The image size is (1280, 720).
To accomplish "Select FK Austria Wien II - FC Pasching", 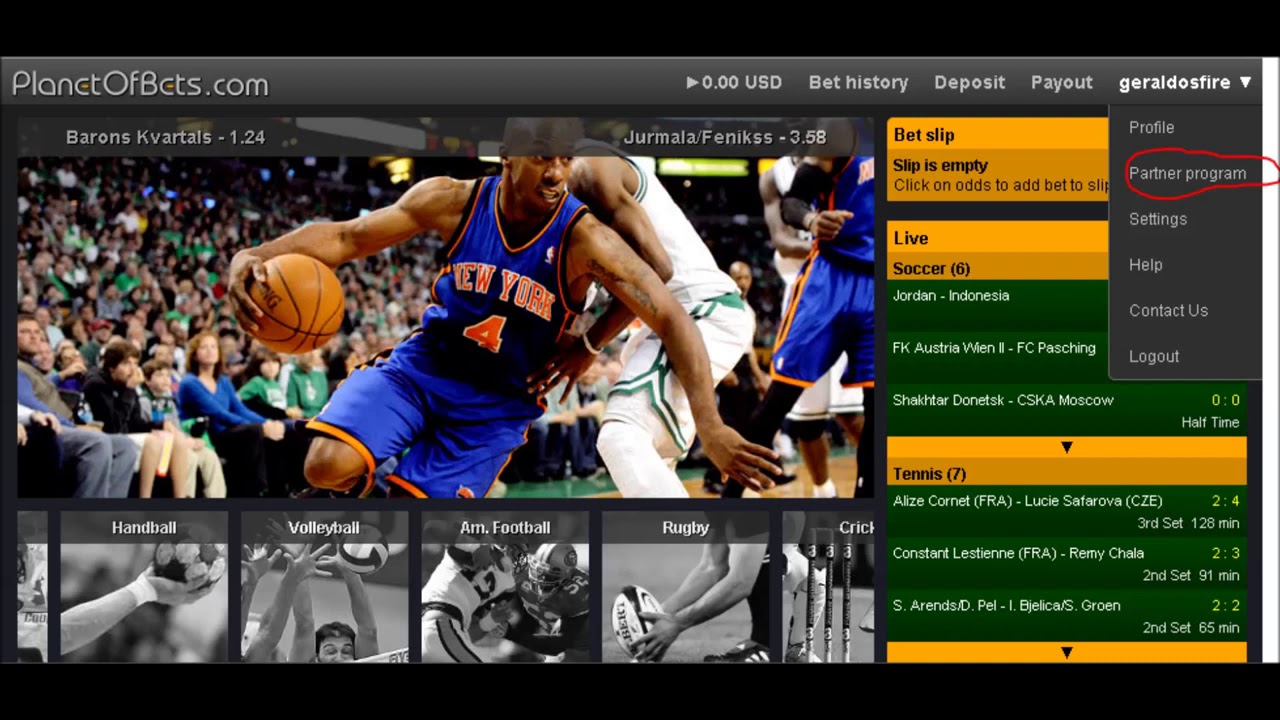I will [x=998, y=358].
